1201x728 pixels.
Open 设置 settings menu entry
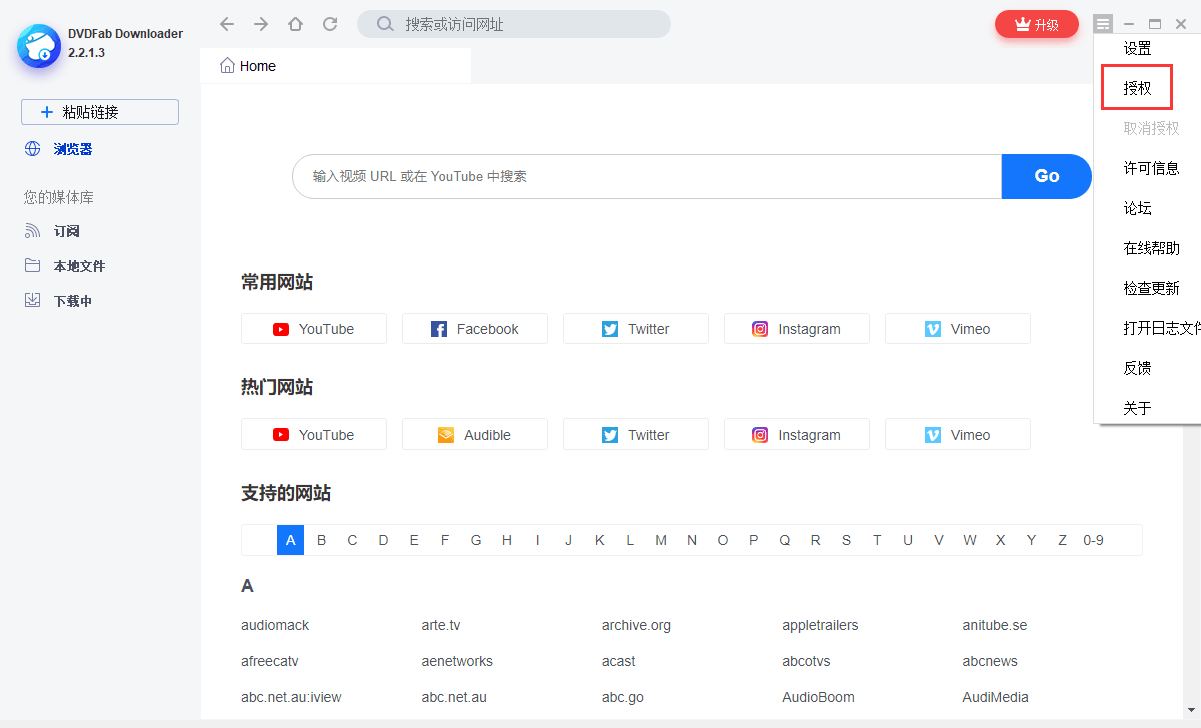click(x=1137, y=48)
